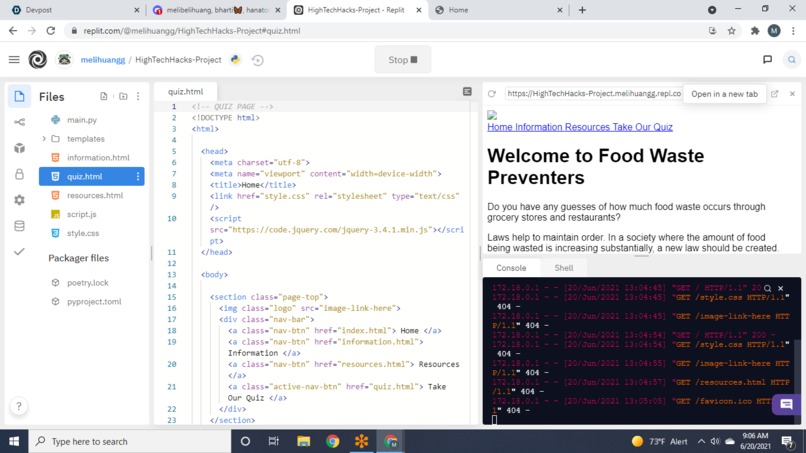Expand the templates folder
The image size is (806, 453).
pyautogui.click(x=44, y=139)
